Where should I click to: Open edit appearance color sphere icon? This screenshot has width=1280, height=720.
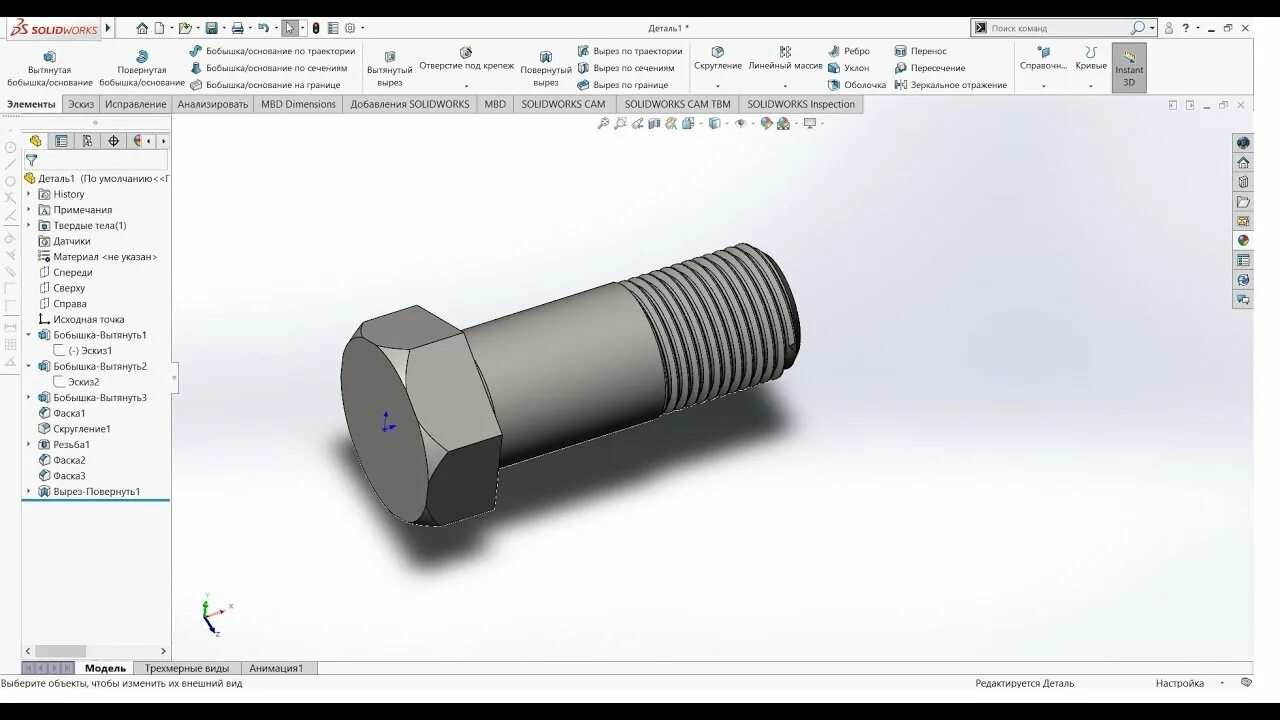[x=766, y=123]
